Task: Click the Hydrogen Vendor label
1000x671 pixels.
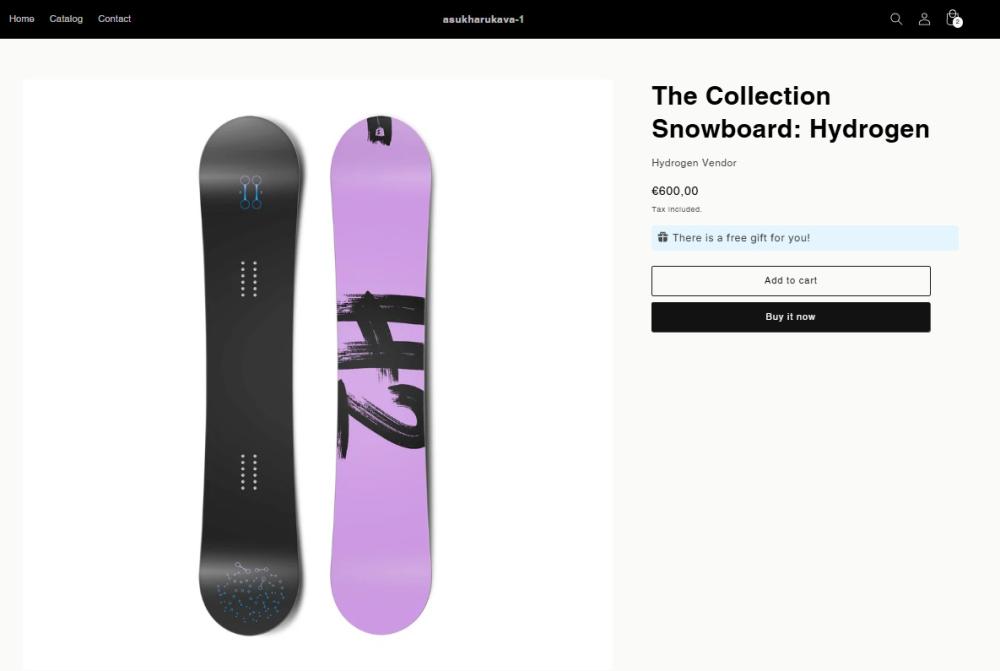Action: click(x=694, y=163)
